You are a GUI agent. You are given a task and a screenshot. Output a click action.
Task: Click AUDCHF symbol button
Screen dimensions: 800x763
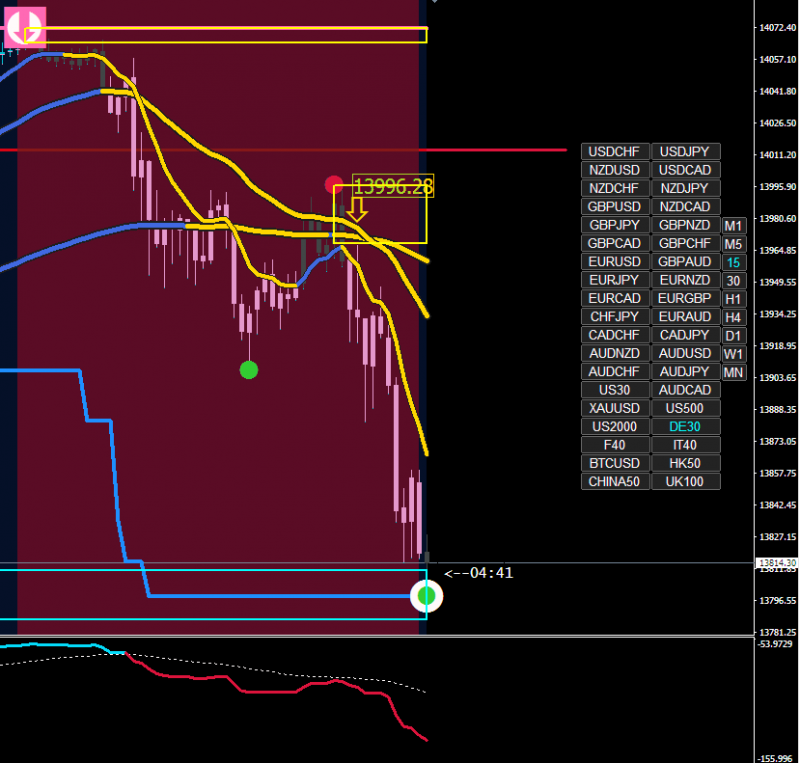tap(615, 372)
